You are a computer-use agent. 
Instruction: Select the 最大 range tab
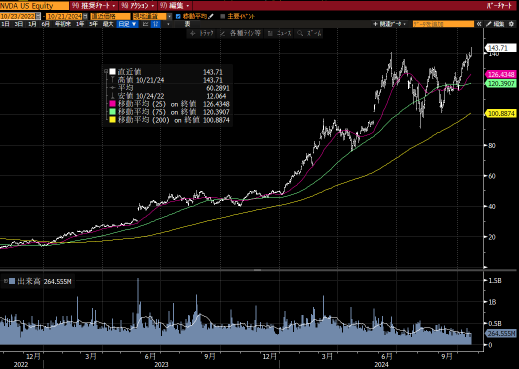tap(108, 24)
